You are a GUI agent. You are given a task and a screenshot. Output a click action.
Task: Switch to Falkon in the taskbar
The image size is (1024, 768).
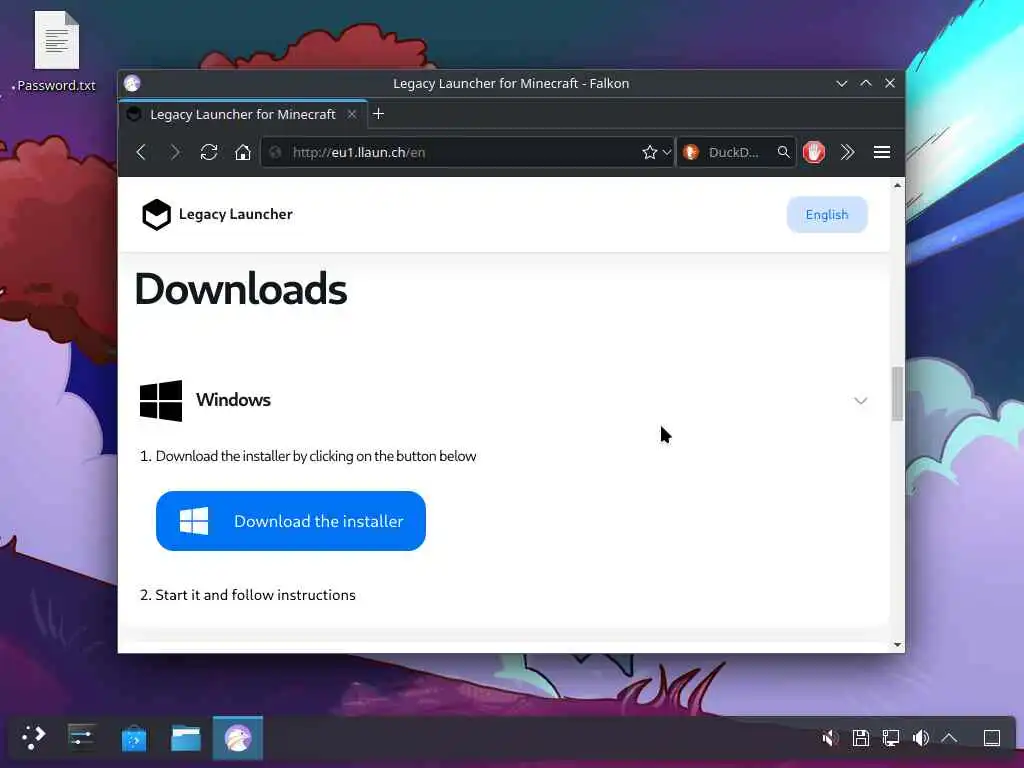click(238, 738)
